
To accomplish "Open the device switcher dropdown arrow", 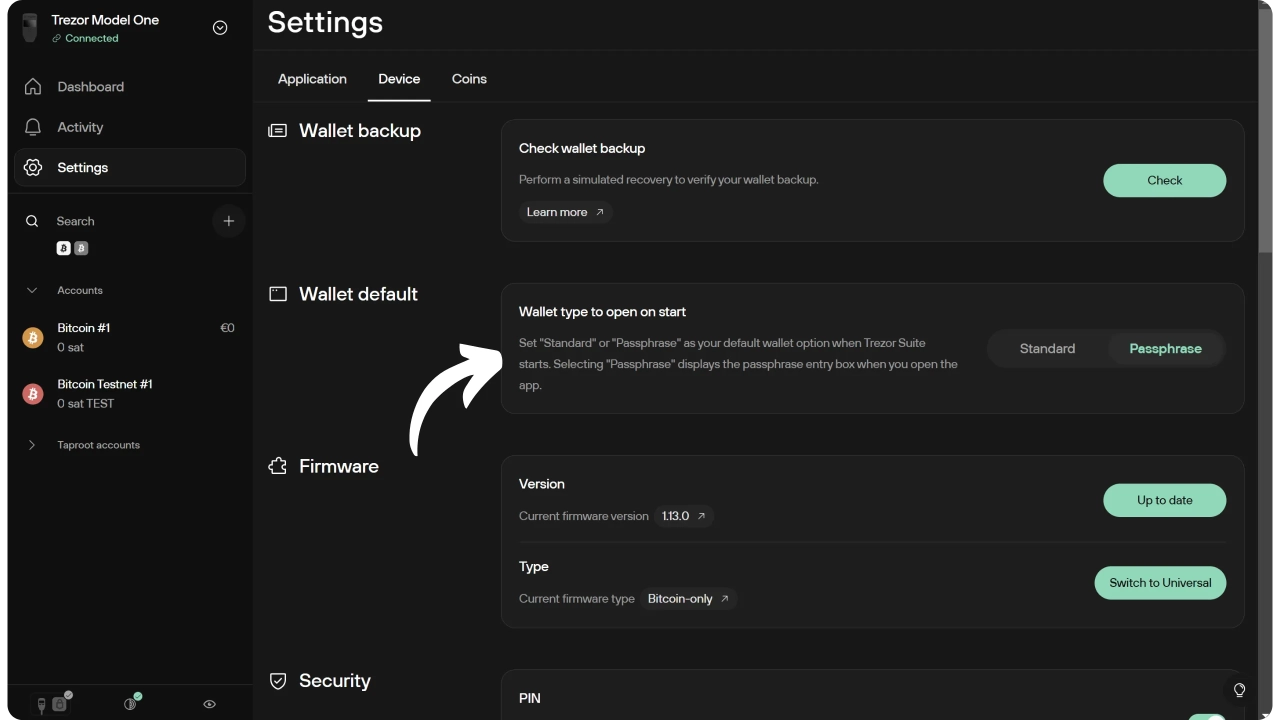I will click(220, 28).
